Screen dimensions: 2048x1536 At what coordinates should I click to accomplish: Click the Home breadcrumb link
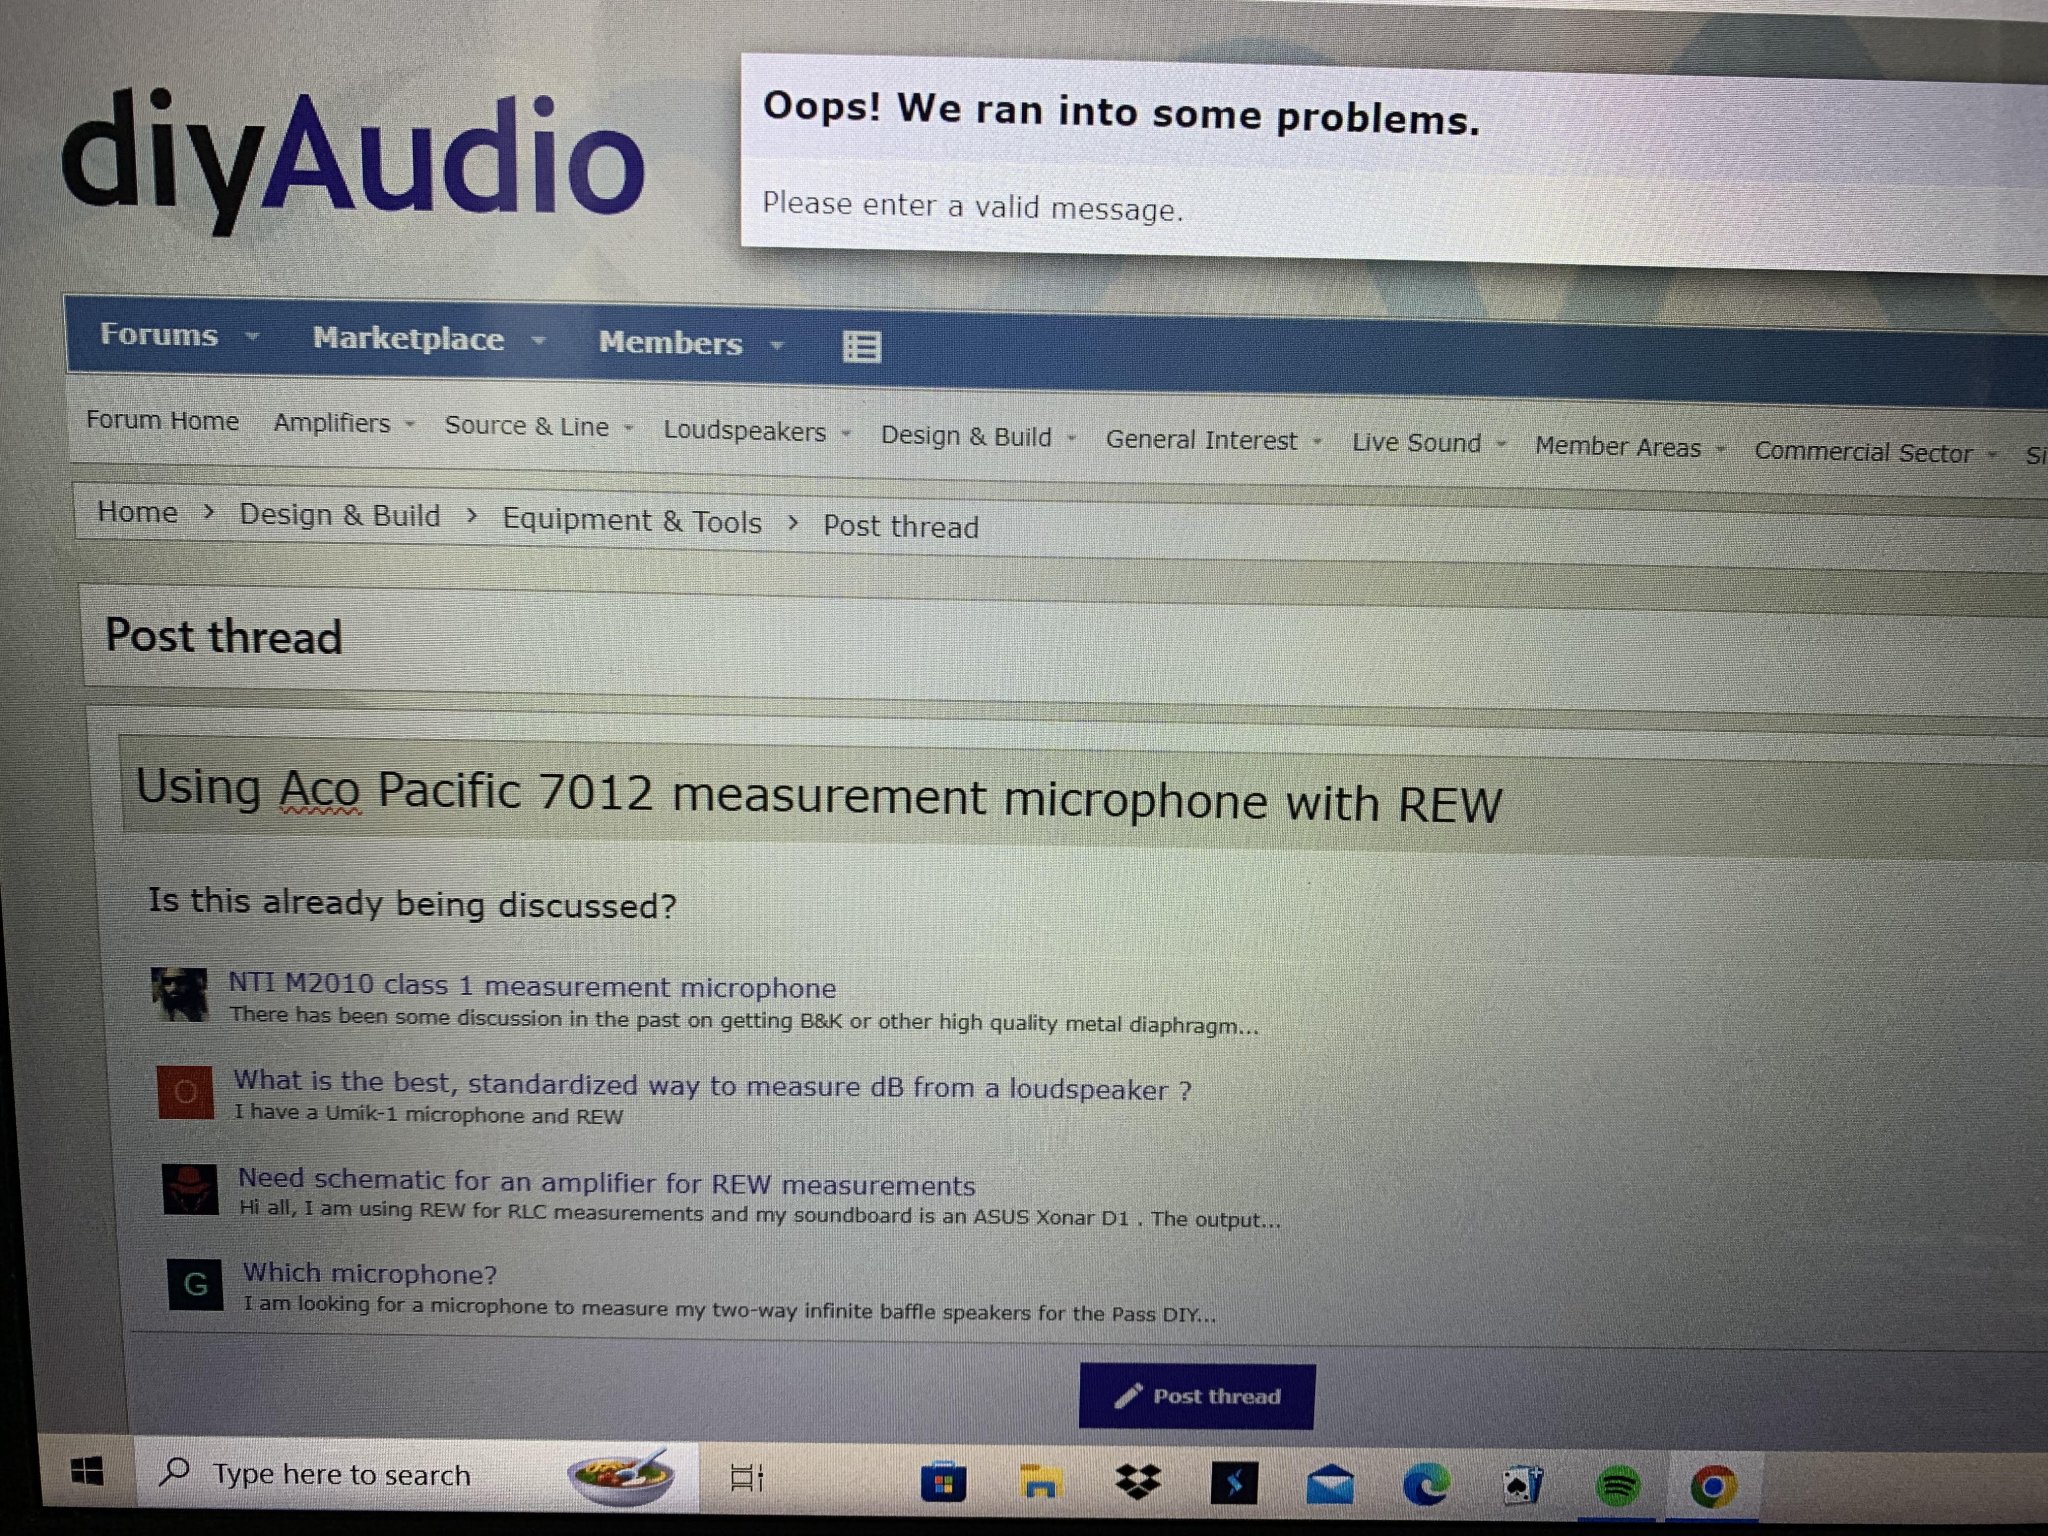[x=137, y=512]
